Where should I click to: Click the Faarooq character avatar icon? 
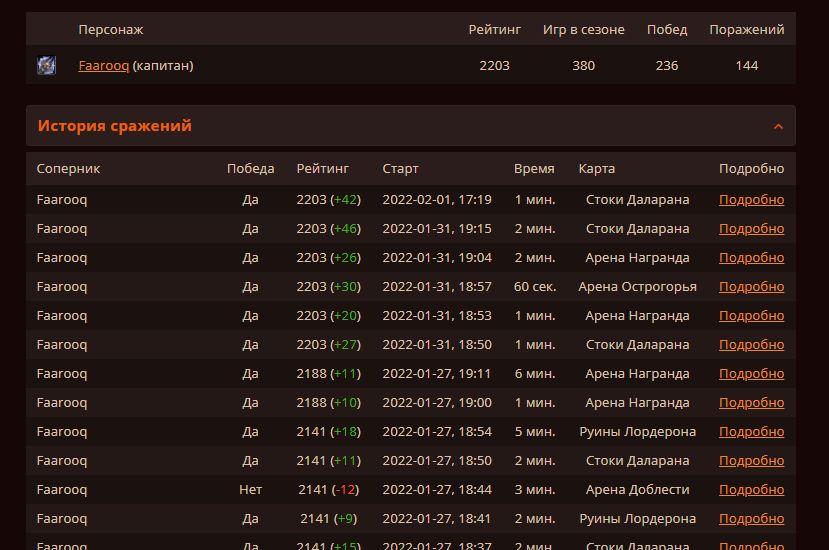(46, 66)
